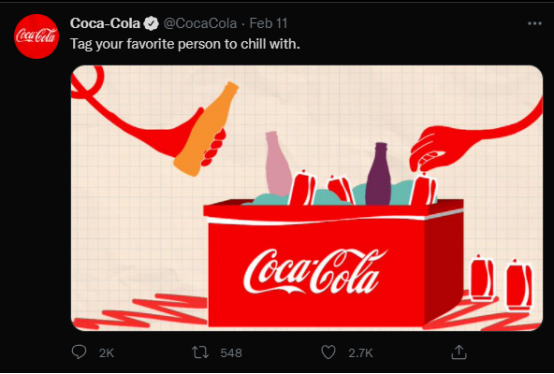The image size is (554, 374).
Task: Click the two cans beside the cooler
Action: (x=501, y=282)
